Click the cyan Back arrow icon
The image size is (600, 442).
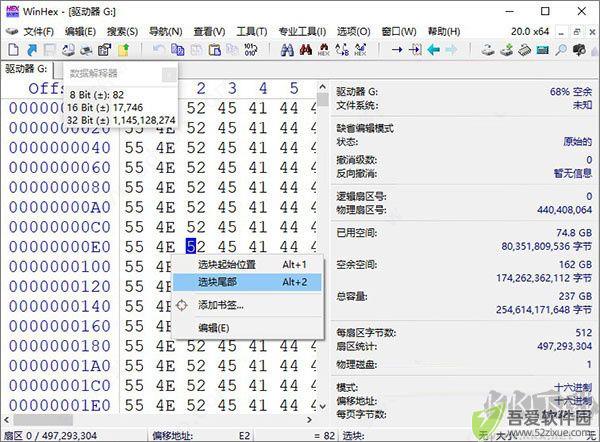(434, 50)
